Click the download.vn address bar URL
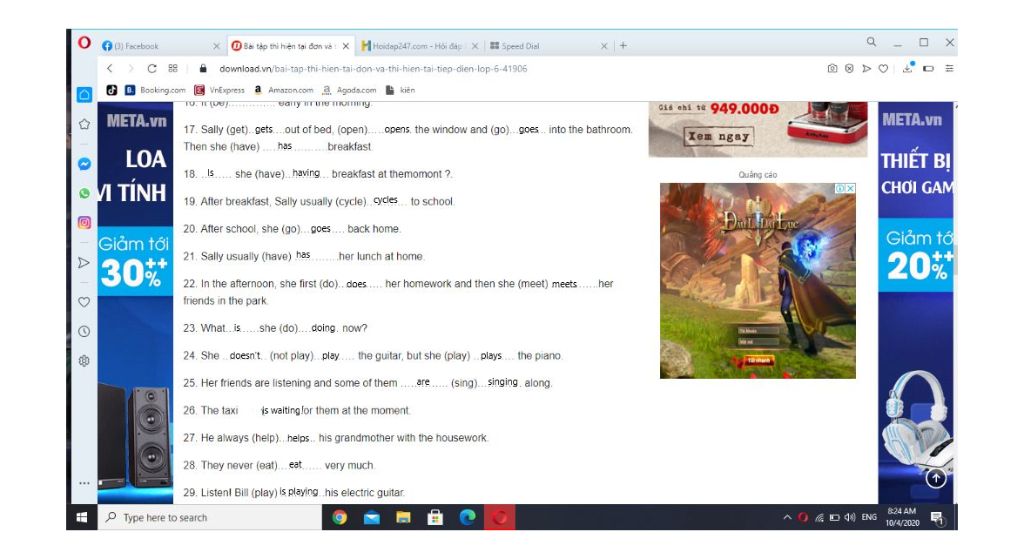This screenshot has height=559, width=1024. point(373,69)
